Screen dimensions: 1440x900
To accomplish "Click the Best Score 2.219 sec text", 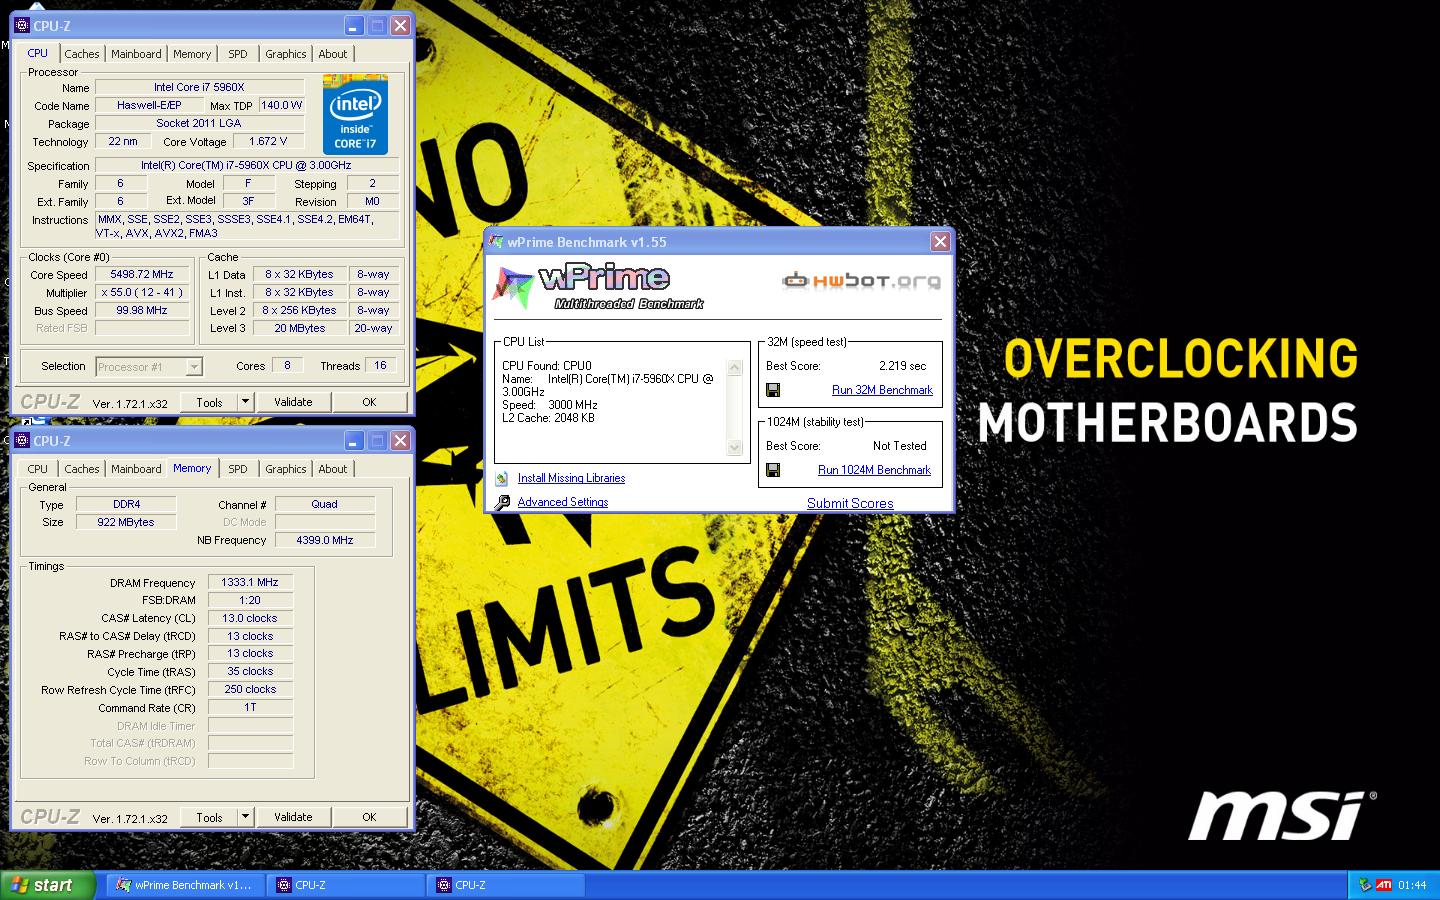I will pos(903,366).
